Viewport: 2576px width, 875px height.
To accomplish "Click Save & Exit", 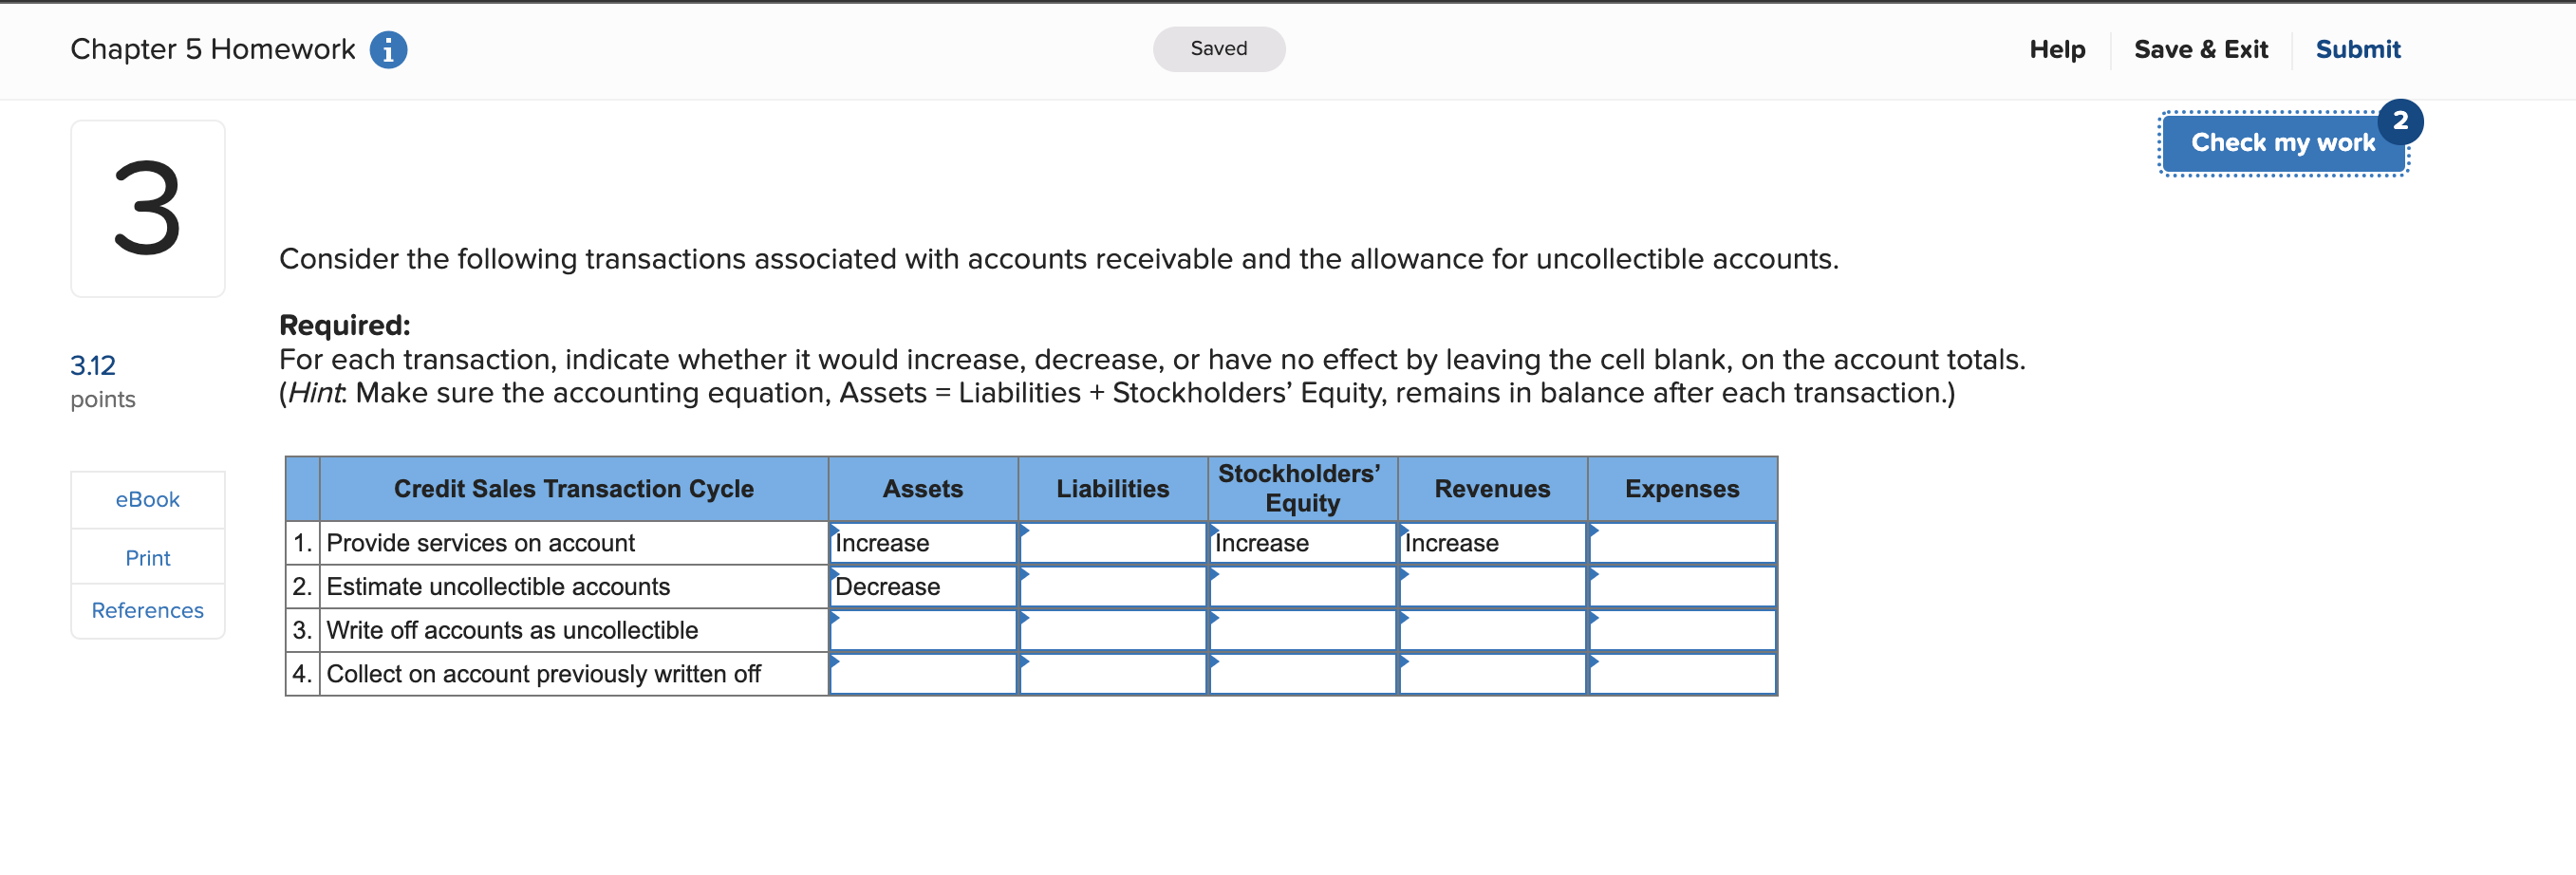I will 2201,49.
